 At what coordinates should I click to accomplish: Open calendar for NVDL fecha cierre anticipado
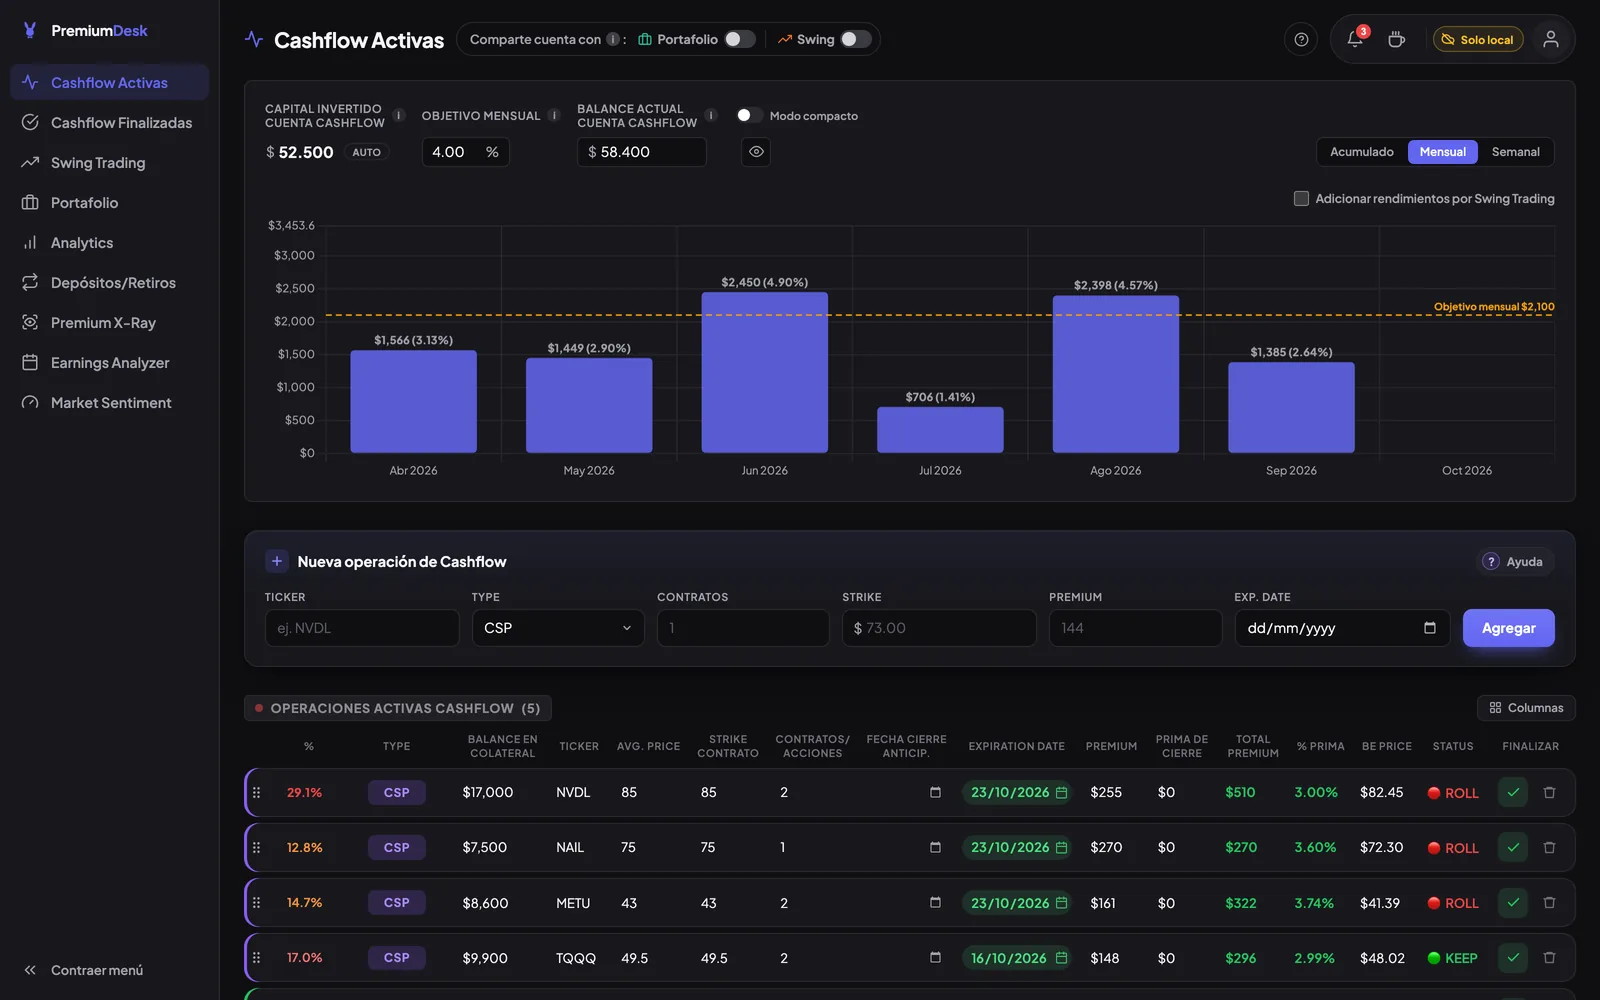pos(935,792)
